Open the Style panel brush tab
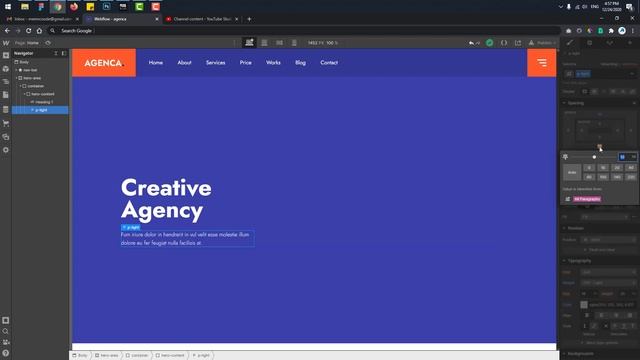Screen dimensions: 640x360 [570, 43]
